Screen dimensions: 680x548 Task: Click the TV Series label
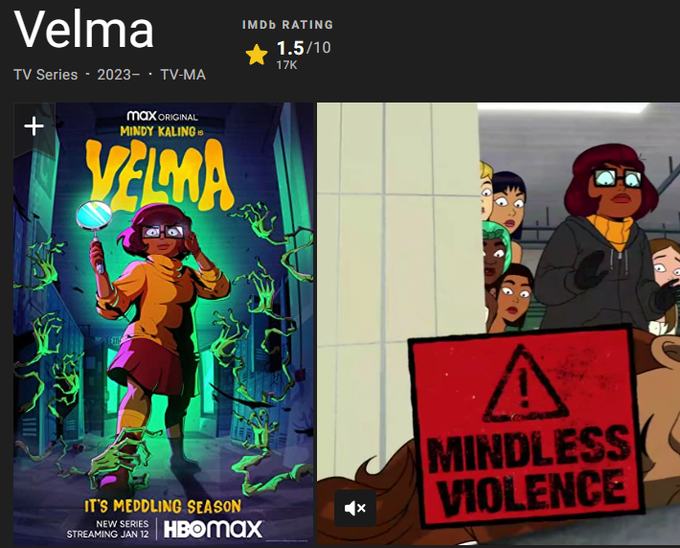(46, 75)
